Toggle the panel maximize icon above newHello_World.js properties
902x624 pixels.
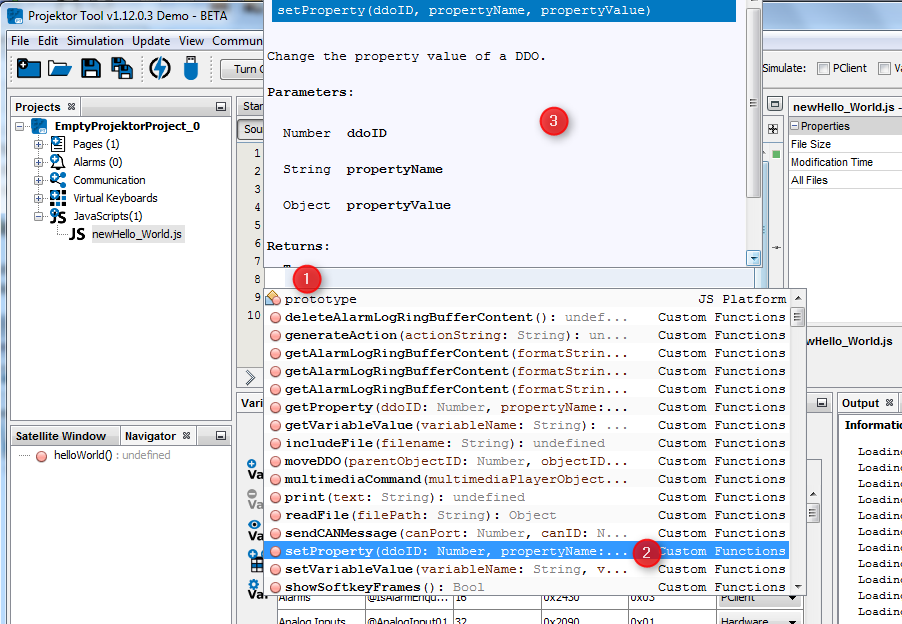click(775, 102)
